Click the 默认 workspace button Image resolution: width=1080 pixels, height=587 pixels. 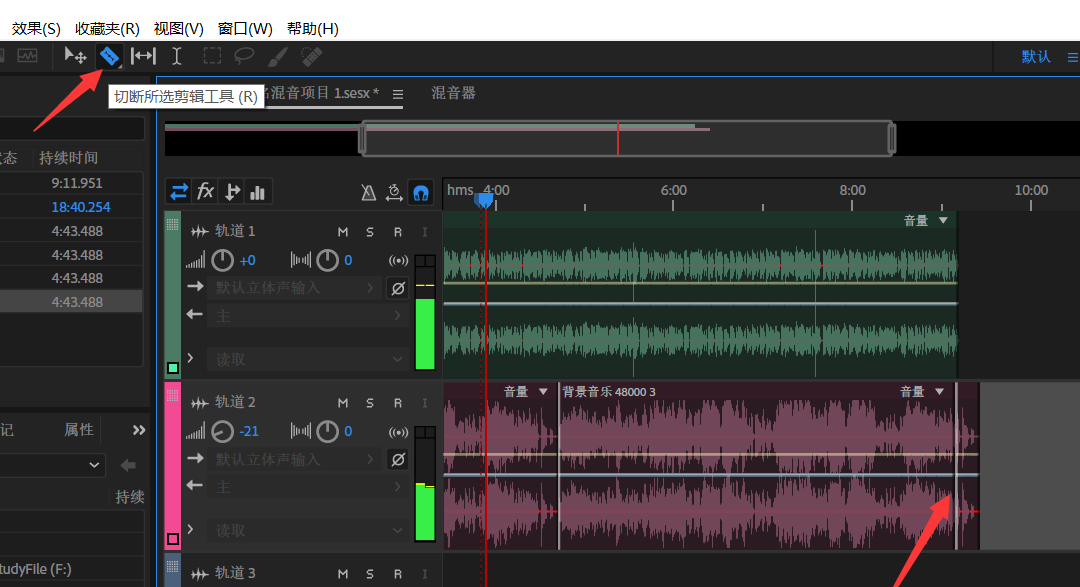1036,56
